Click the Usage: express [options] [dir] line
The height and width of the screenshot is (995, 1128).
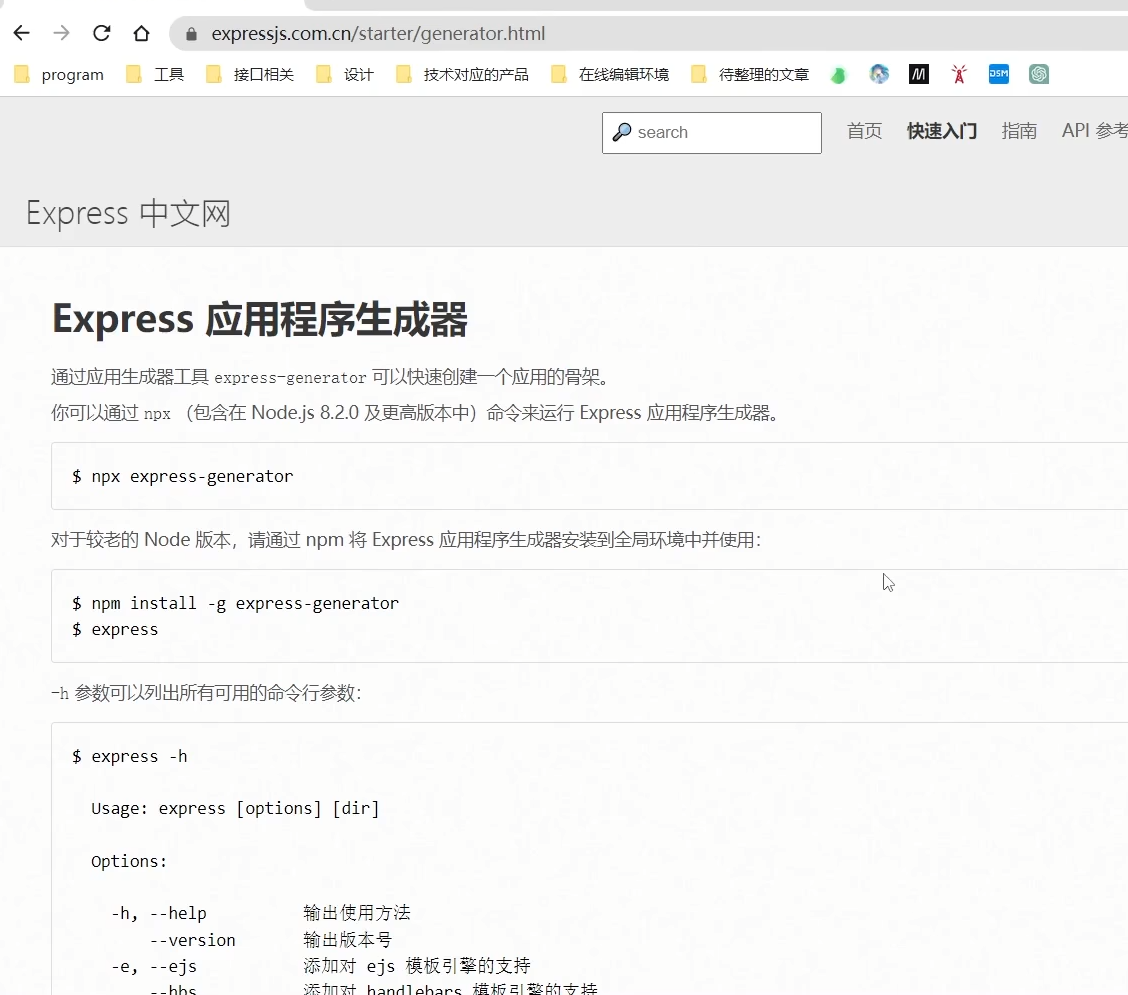point(235,809)
